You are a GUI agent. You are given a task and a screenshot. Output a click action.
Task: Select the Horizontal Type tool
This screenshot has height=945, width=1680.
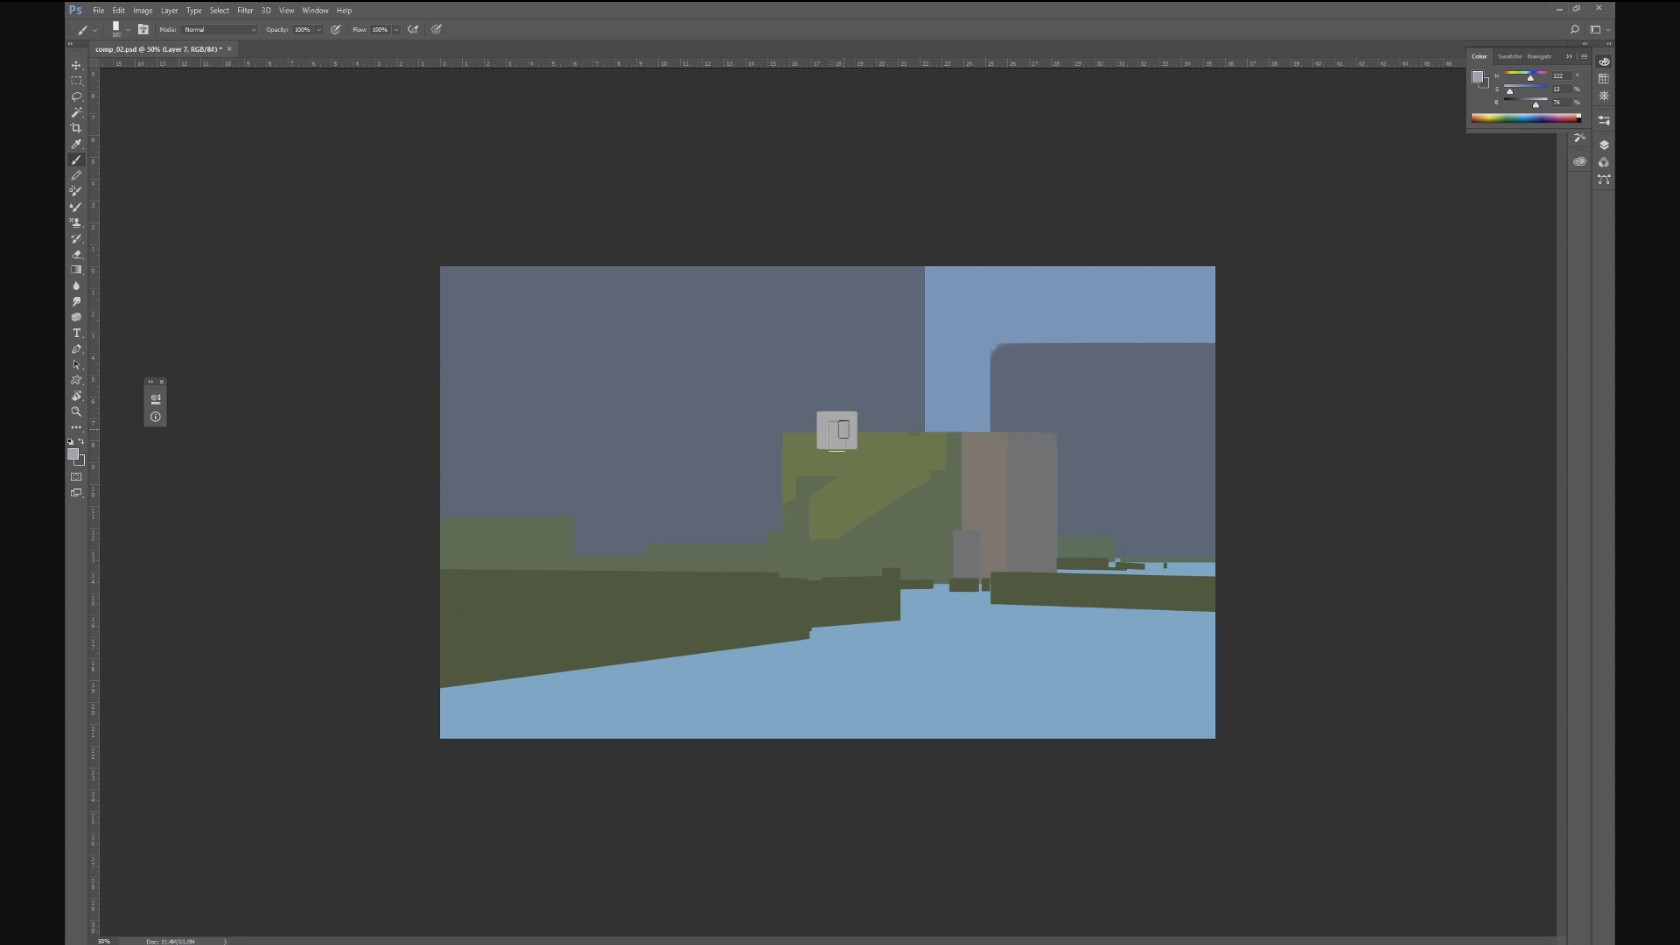(x=76, y=333)
